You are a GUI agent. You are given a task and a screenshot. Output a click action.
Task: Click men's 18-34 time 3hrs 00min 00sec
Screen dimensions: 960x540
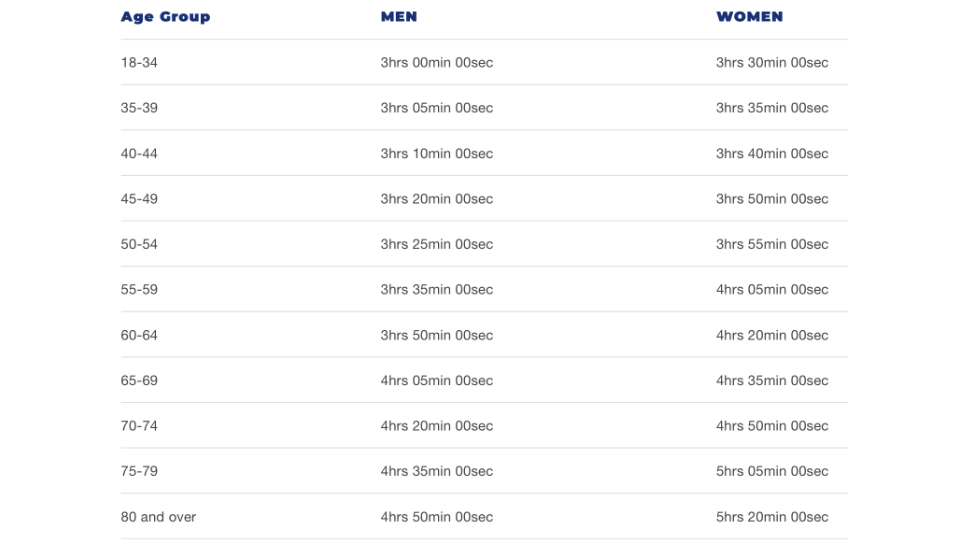click(x=436, y=62)
